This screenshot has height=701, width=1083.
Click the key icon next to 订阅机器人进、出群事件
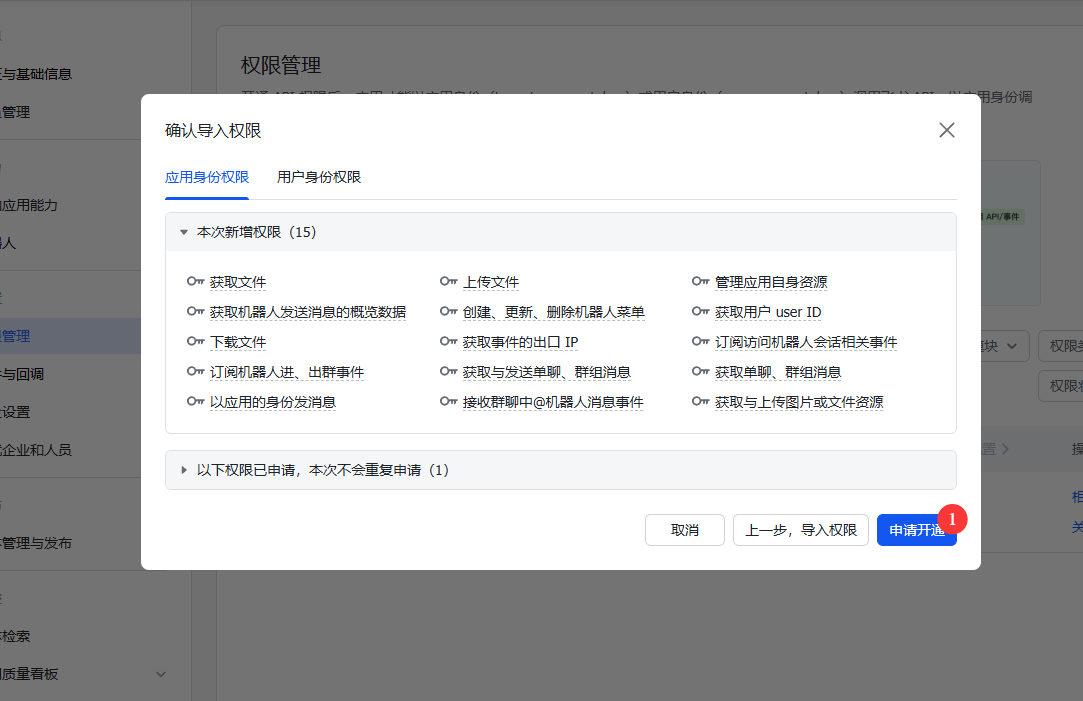tap(196, 372)
